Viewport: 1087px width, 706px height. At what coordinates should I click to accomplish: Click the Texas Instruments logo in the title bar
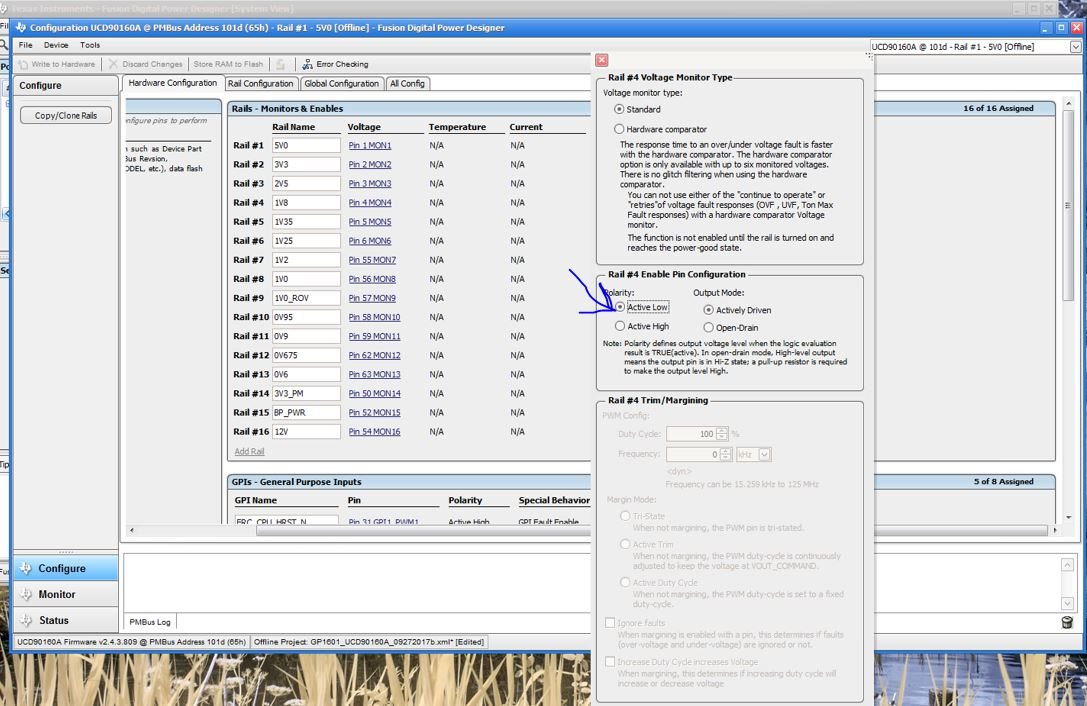pos(21,28)
